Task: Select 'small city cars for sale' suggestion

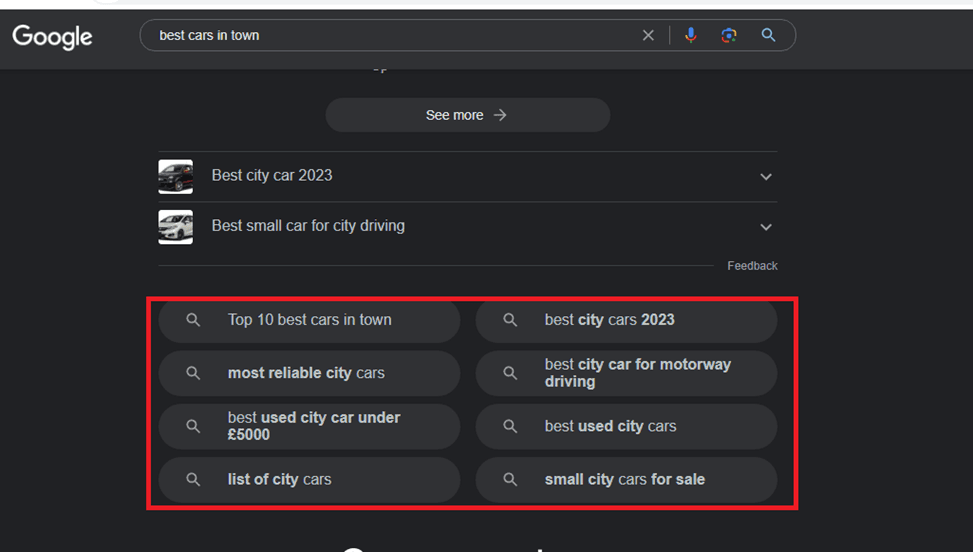Action: 624,480
